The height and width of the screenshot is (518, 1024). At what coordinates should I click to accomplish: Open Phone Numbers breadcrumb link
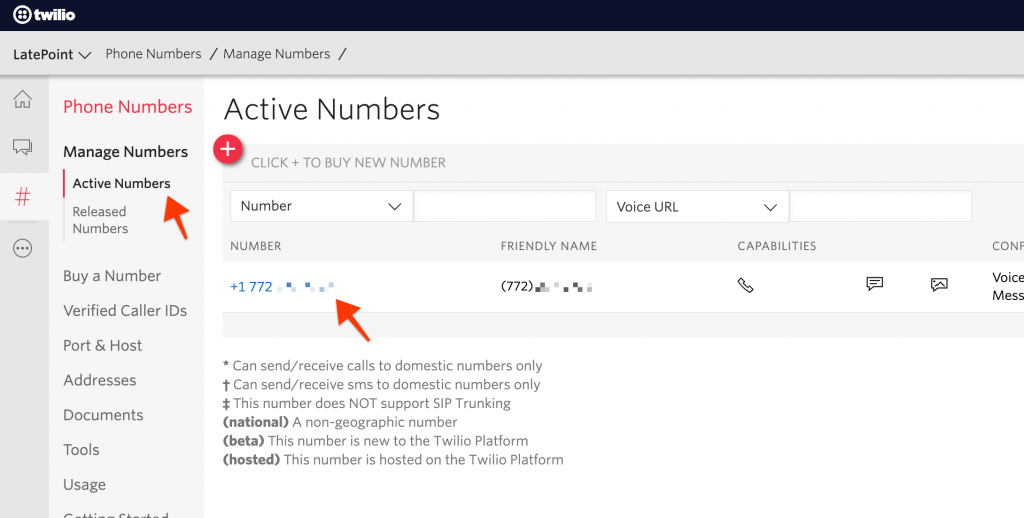(153, 54)
